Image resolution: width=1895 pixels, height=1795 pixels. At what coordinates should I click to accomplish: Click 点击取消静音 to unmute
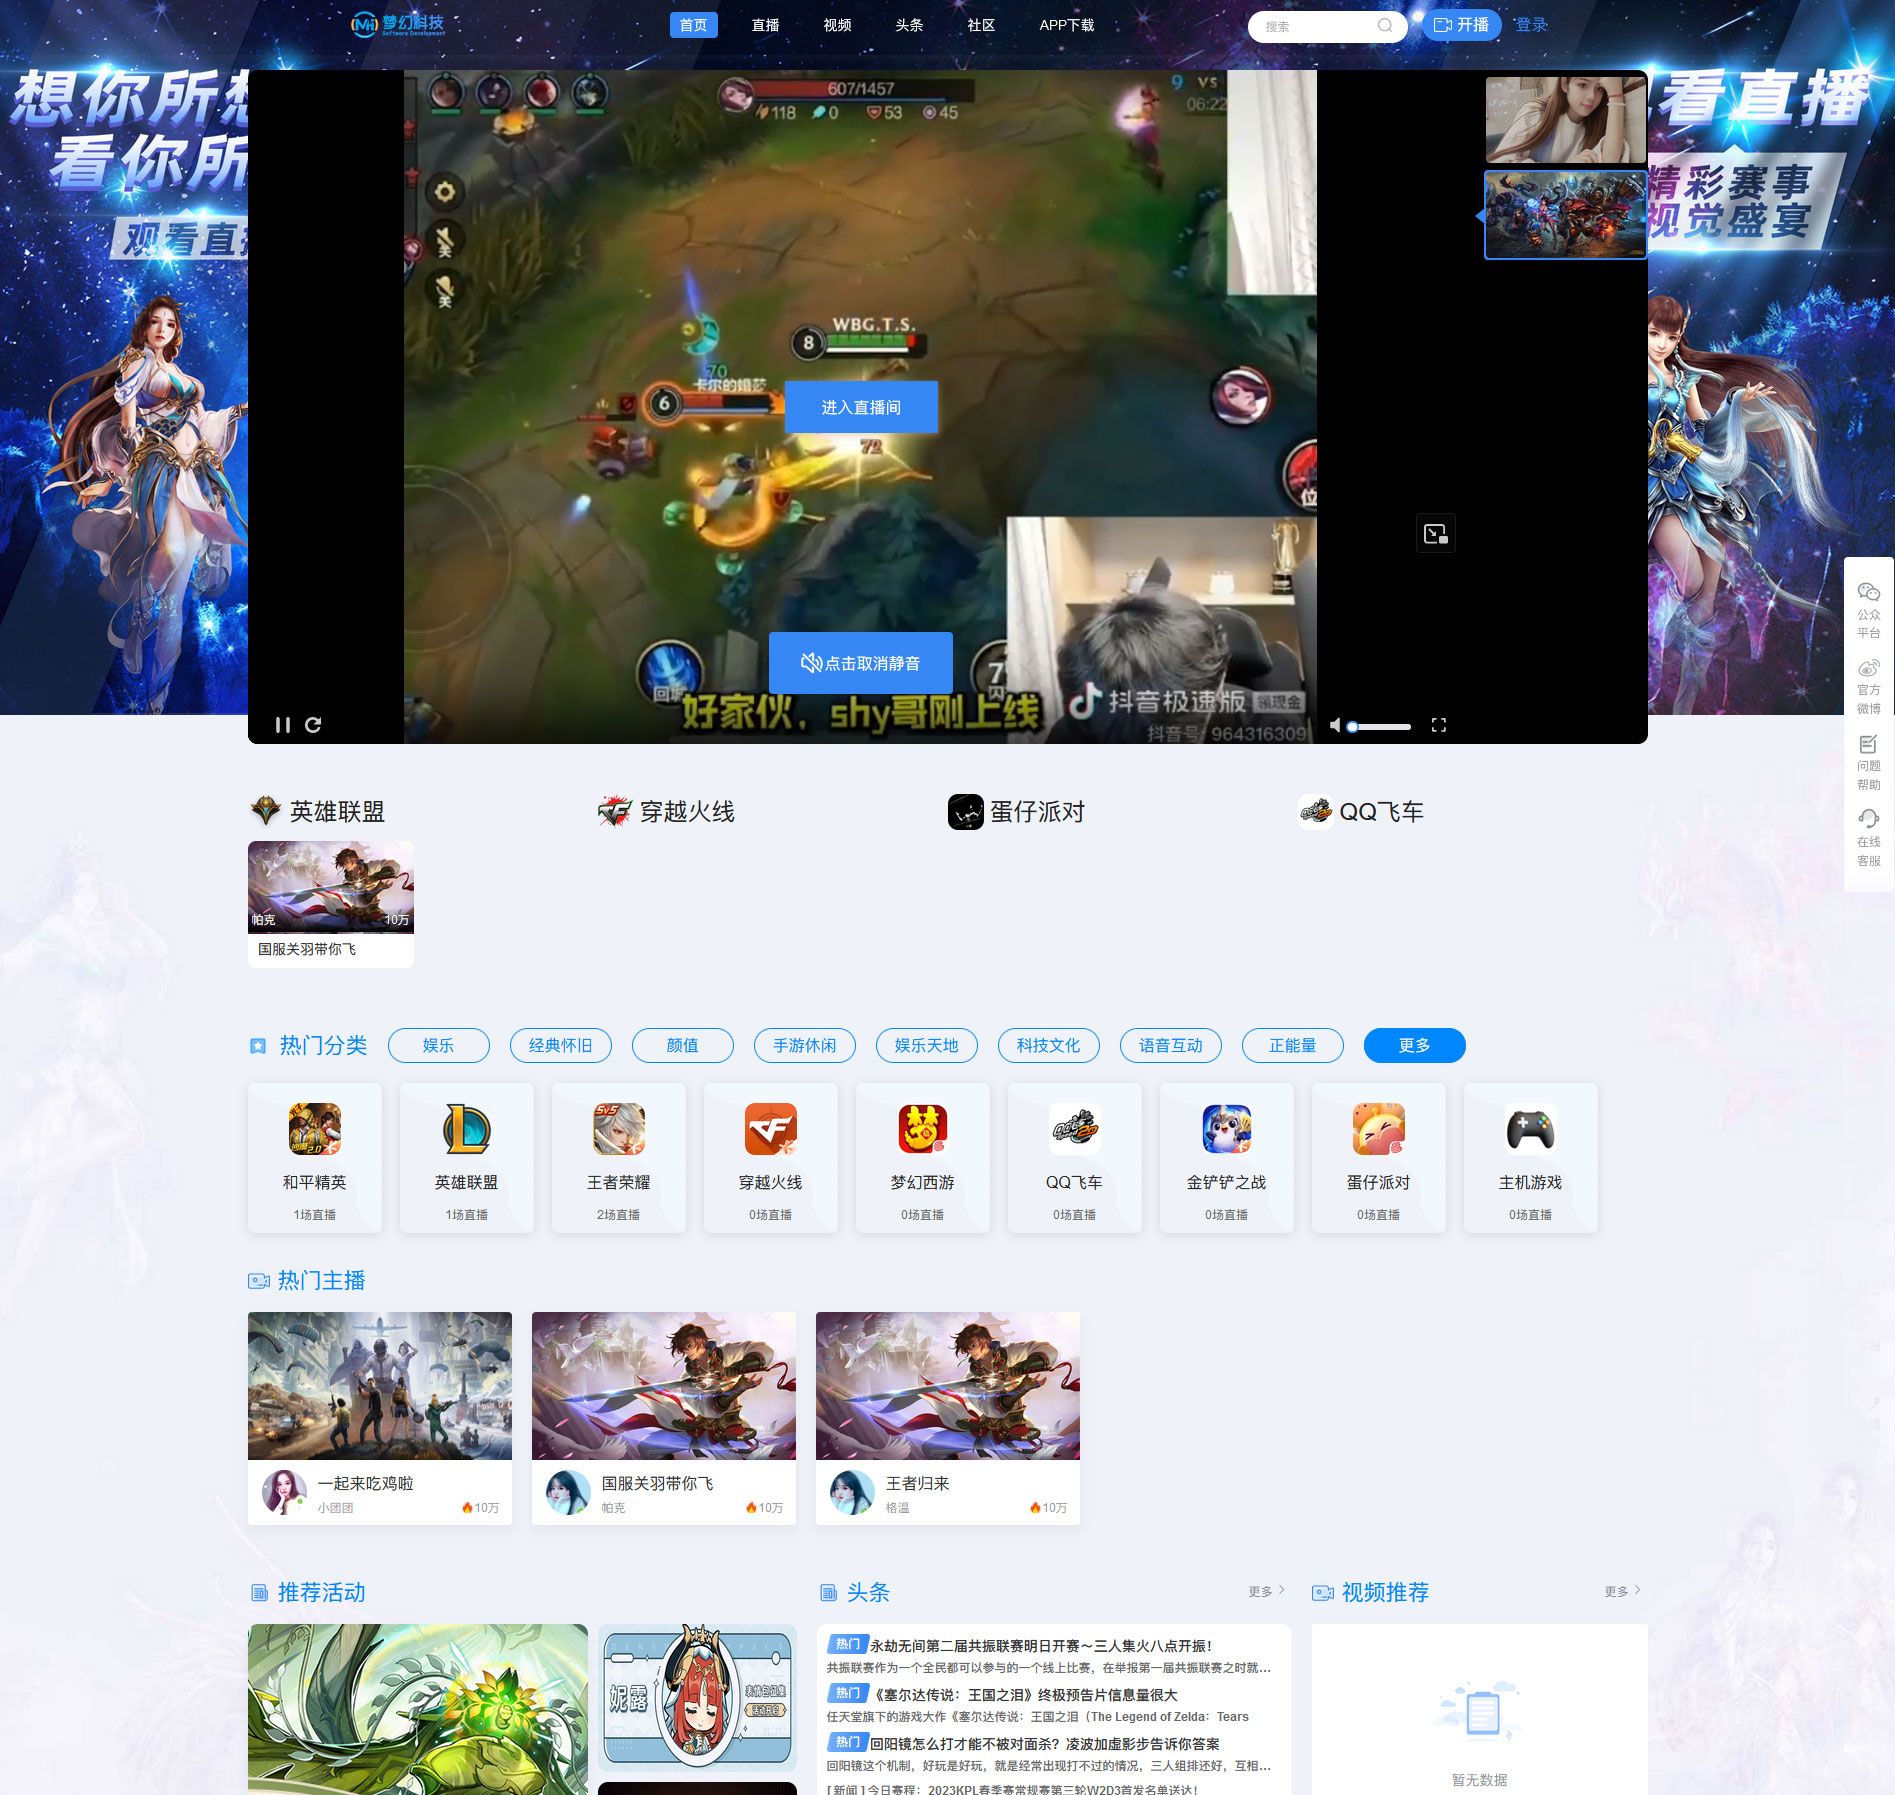[x=861, y=663]
